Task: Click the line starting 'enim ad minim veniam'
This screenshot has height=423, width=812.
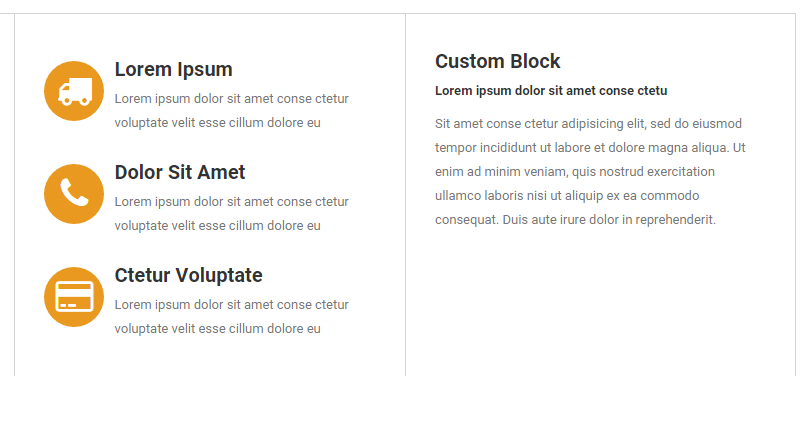Action: 575,171
